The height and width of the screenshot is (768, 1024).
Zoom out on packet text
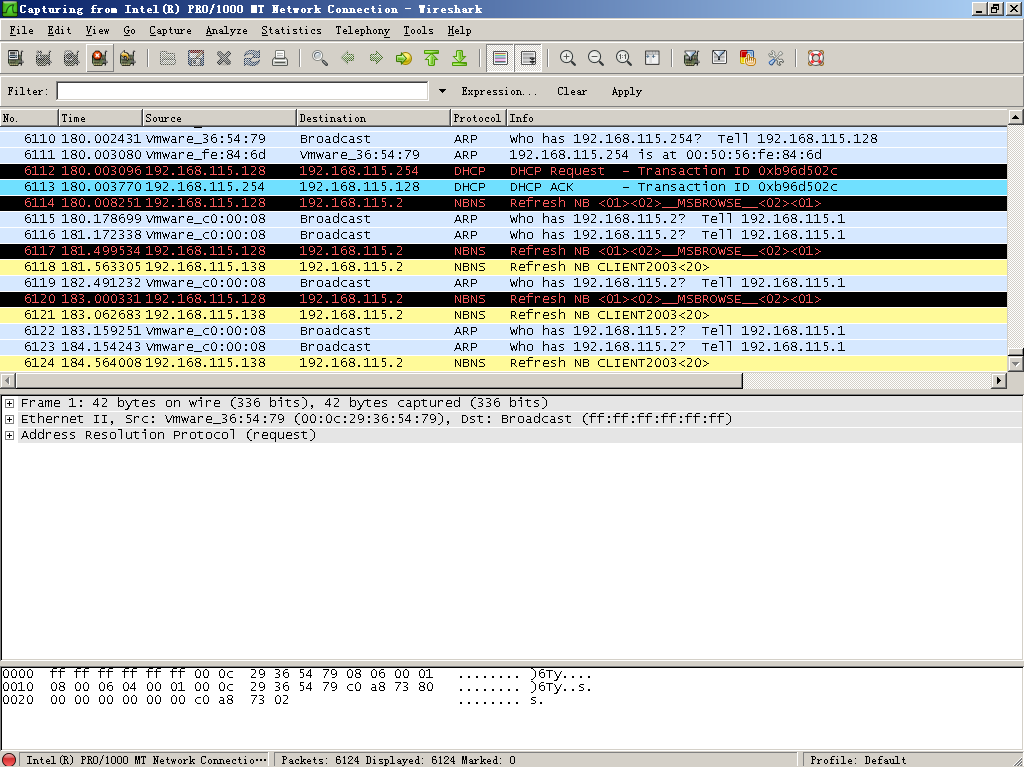596,58
